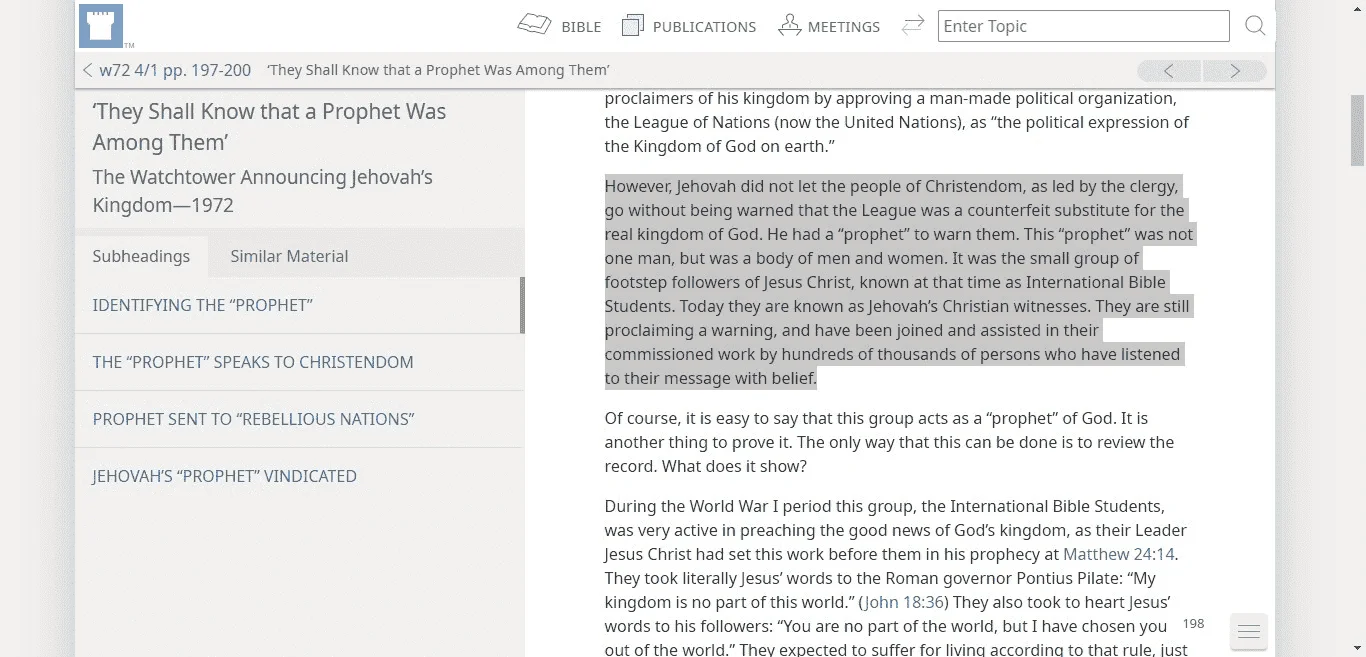The height and width of the screenshot is (657, 1366).
Task: Click the language switch arrows icon
Action: tap(912, 26)
